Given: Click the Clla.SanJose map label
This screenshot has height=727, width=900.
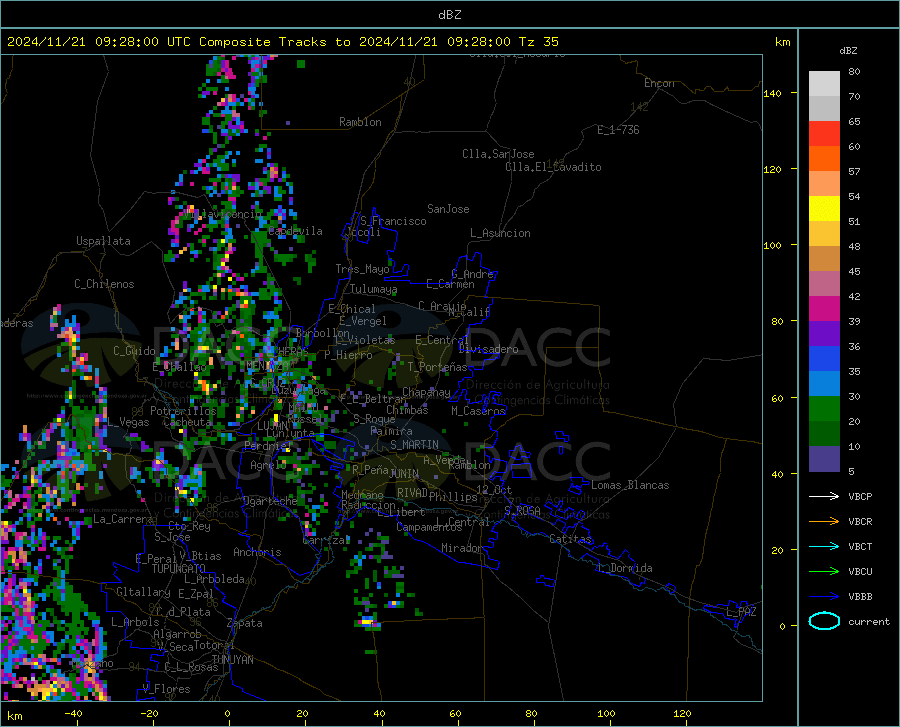Looking at the screenshot, I should pos(498,154).
